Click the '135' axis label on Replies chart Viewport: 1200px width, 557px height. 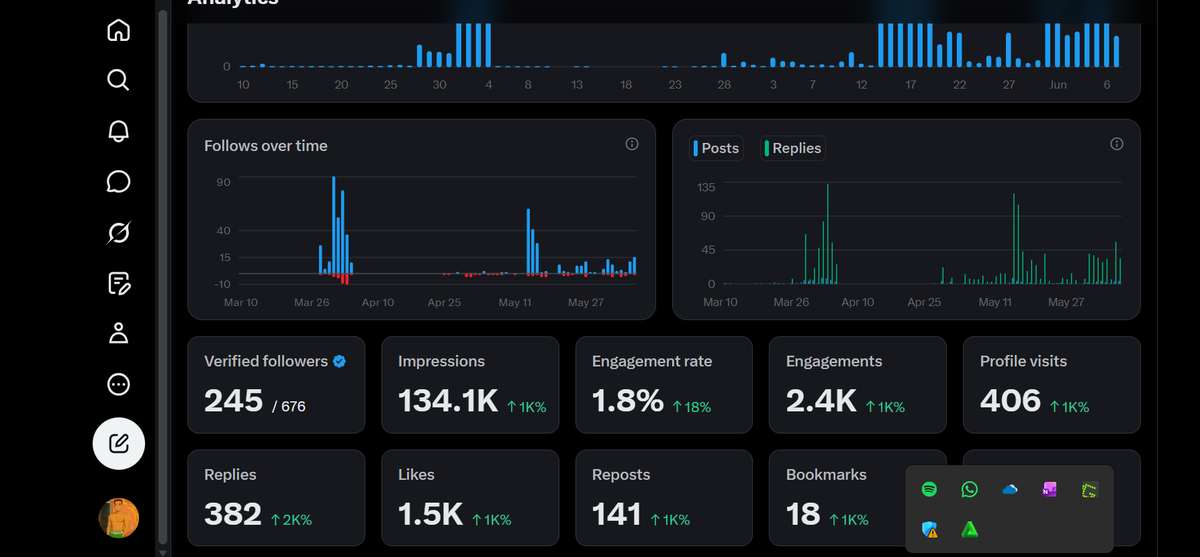tap(706, 187)
